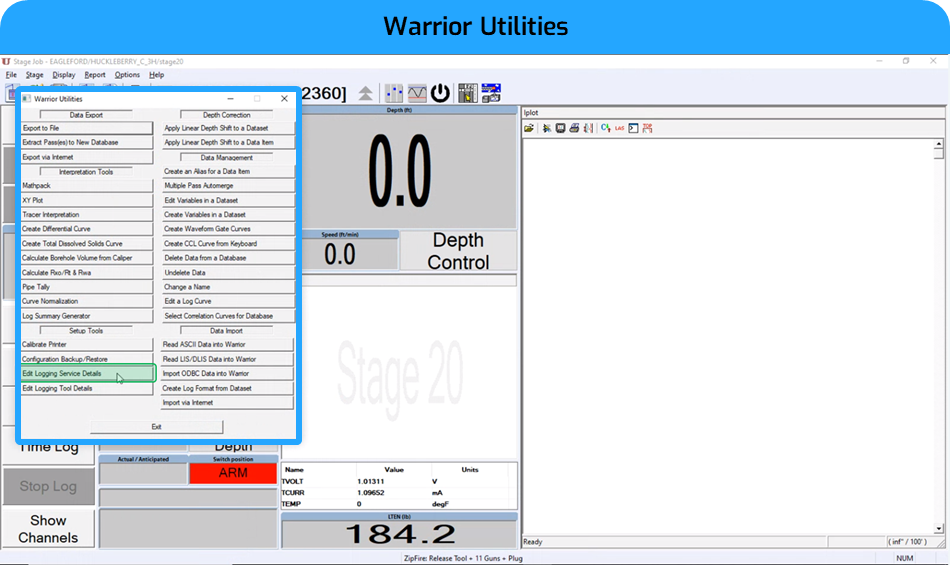Click the double up-arrow toolbar icon
The height and width of the screenshot is (565, 950).
pos(365,93)
